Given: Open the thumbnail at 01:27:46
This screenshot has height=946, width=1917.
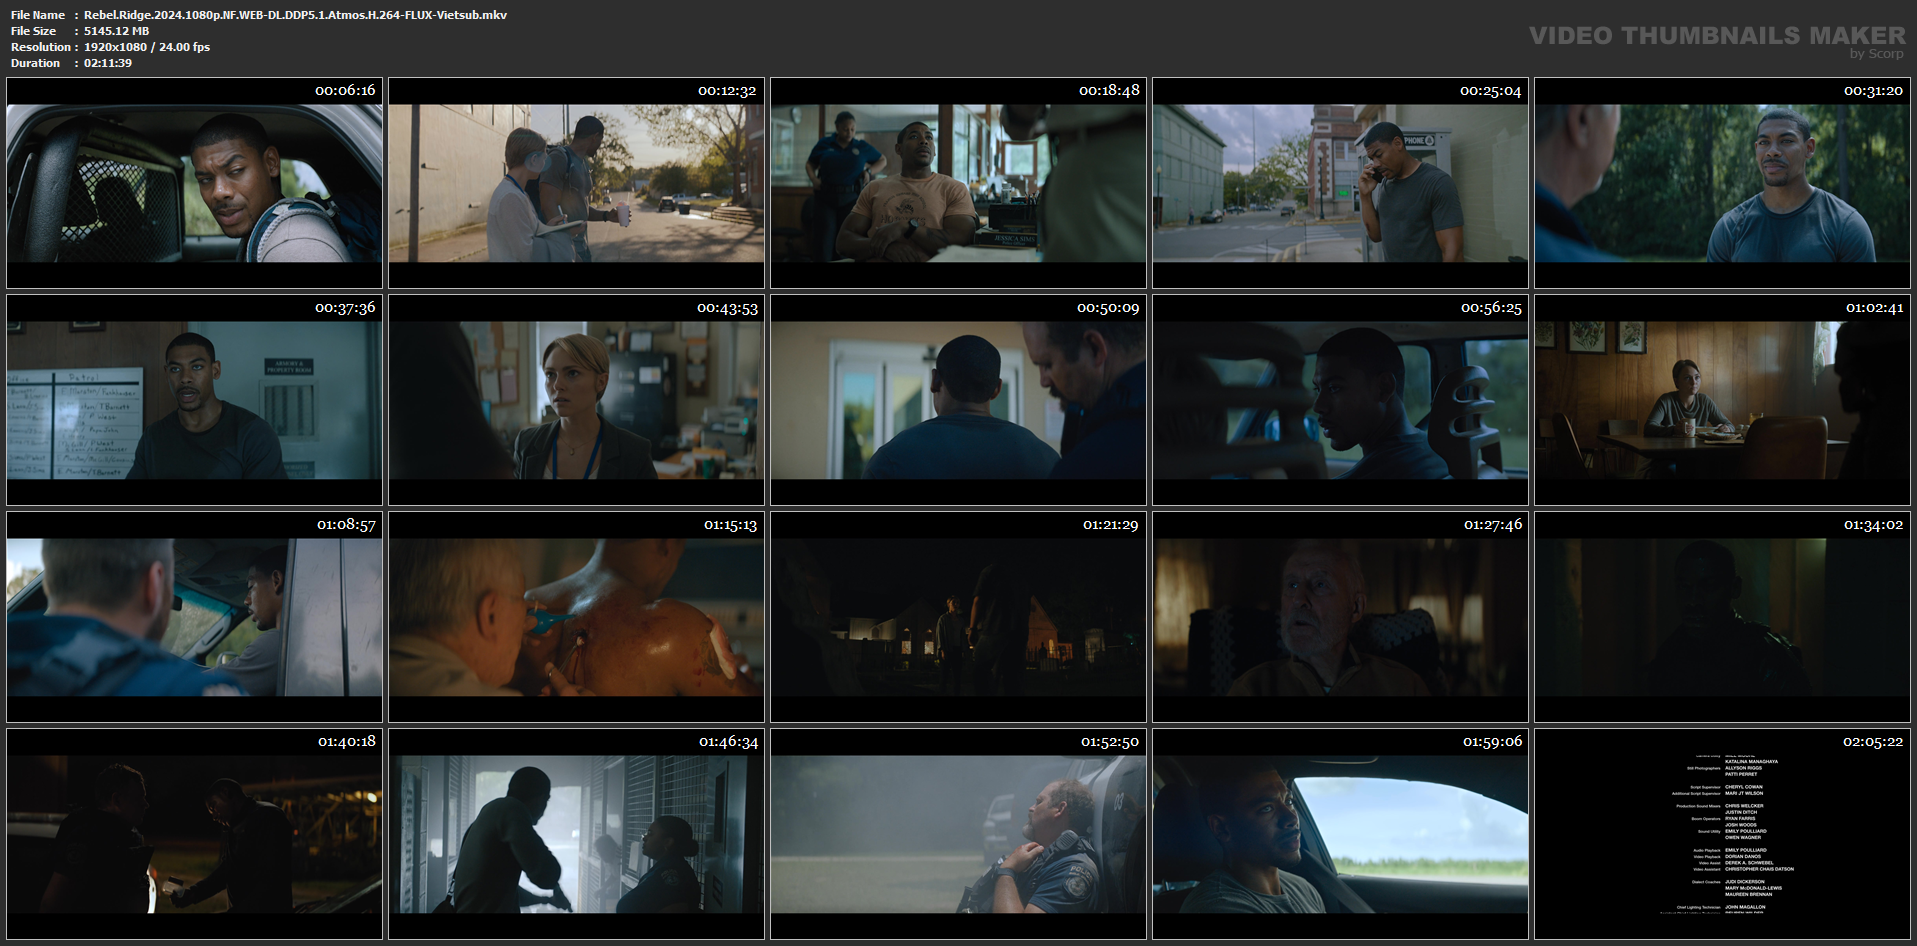Looking at the screenshot, I should coord(1340,617).
